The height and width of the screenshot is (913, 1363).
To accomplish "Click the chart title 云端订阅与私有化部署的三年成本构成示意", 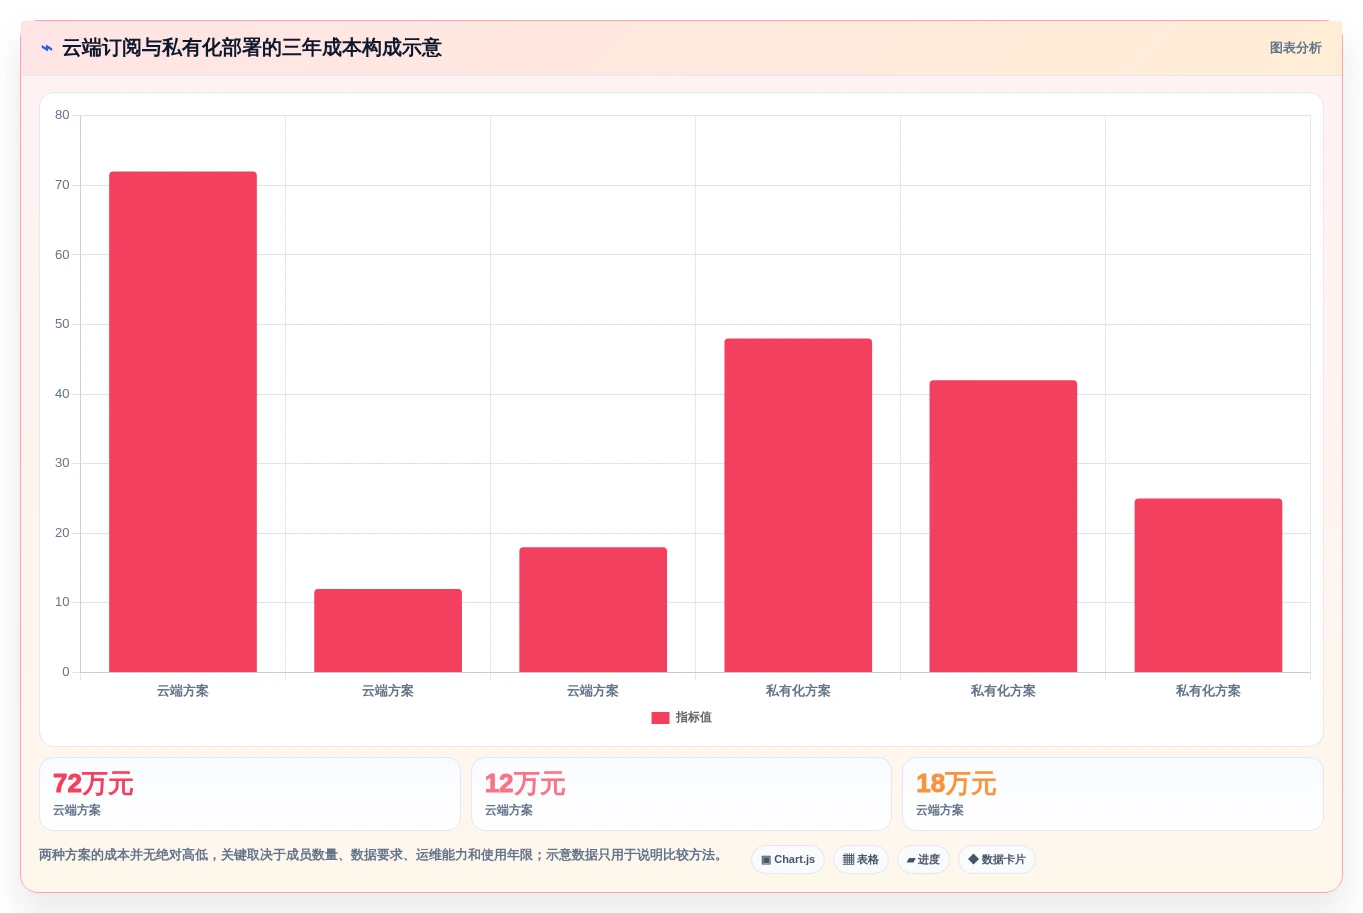I will click(x=251, y=48).
